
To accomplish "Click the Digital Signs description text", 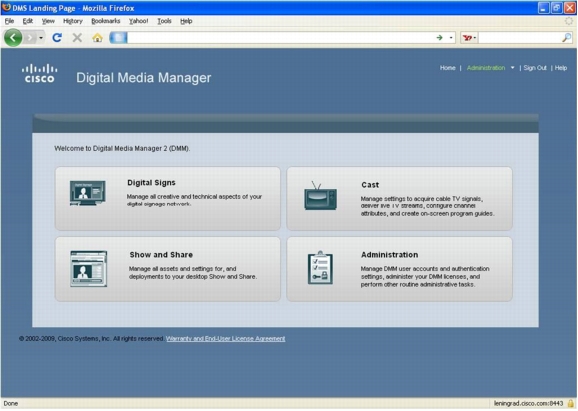I will [x=194, y=200].
